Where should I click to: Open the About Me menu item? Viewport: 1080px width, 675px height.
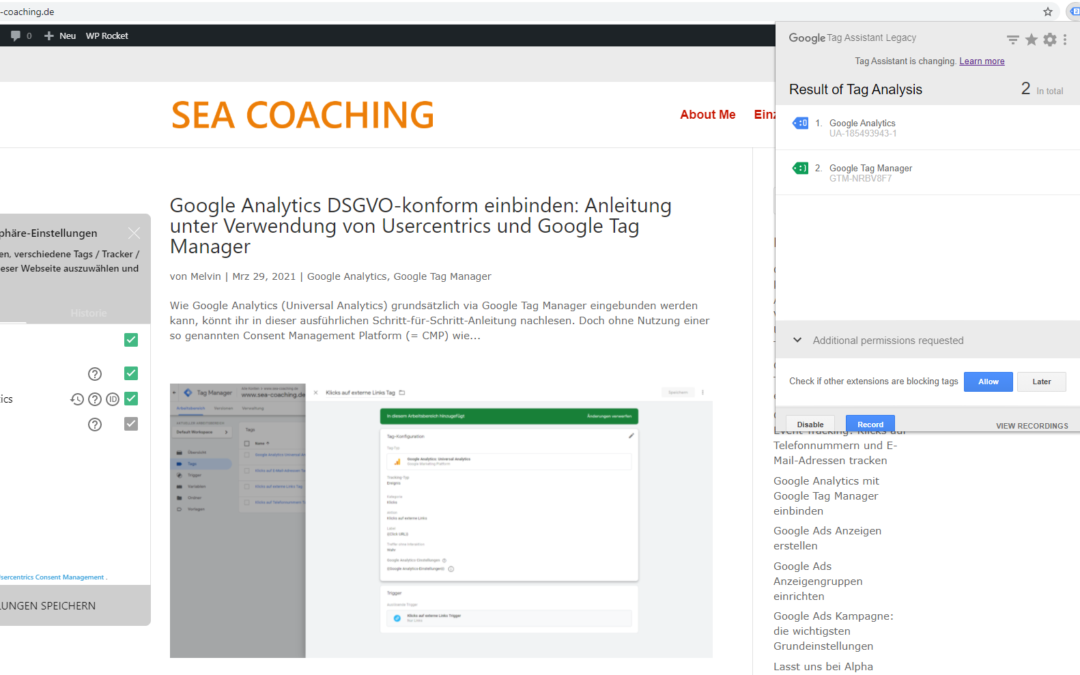[x=707, y=115]
